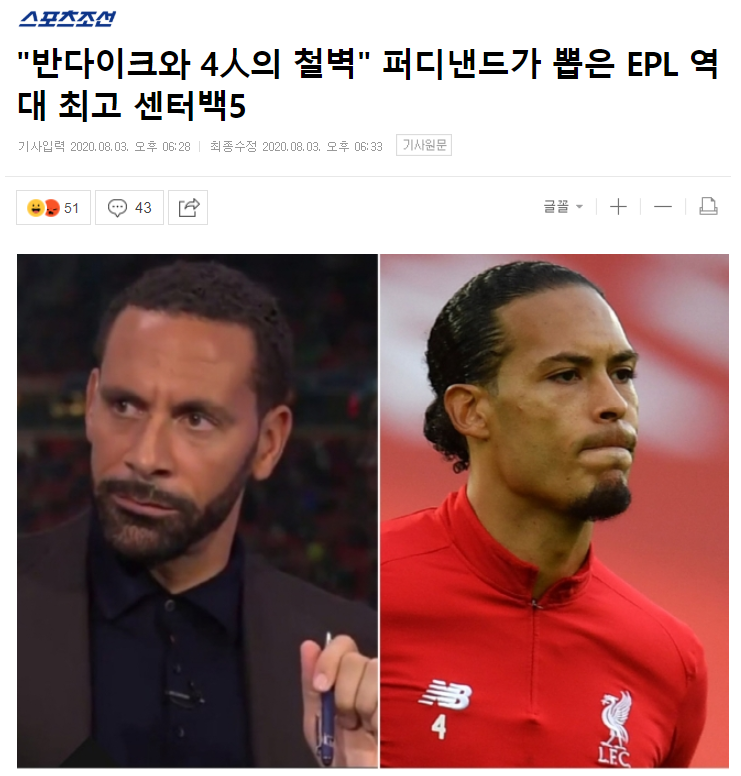Open the 글꼴 font dropdown
This screenshot has width=741, height=776.
click(563, 206)
